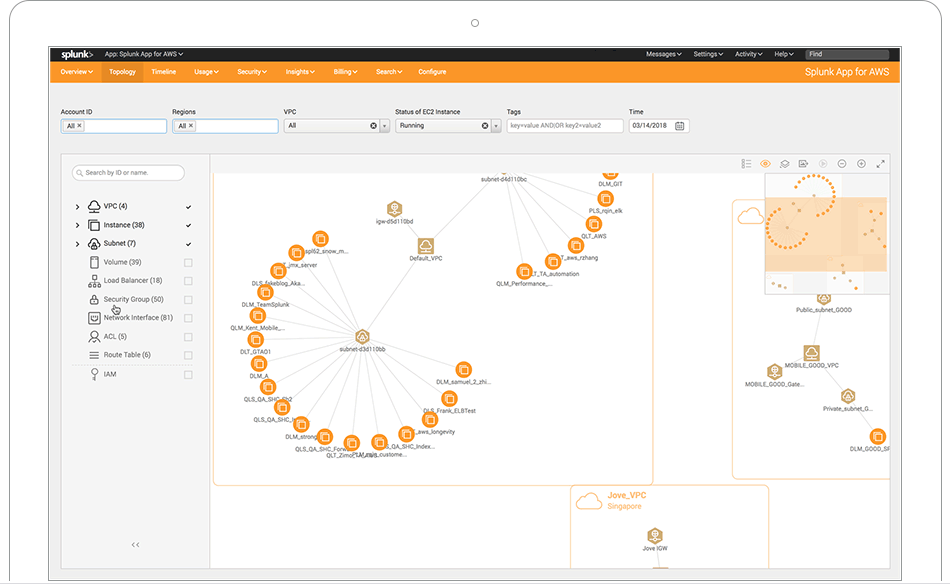Switch to the Topology tab
Image resolution: width=950 pixels, height=584 pixels.
(122, 71)
